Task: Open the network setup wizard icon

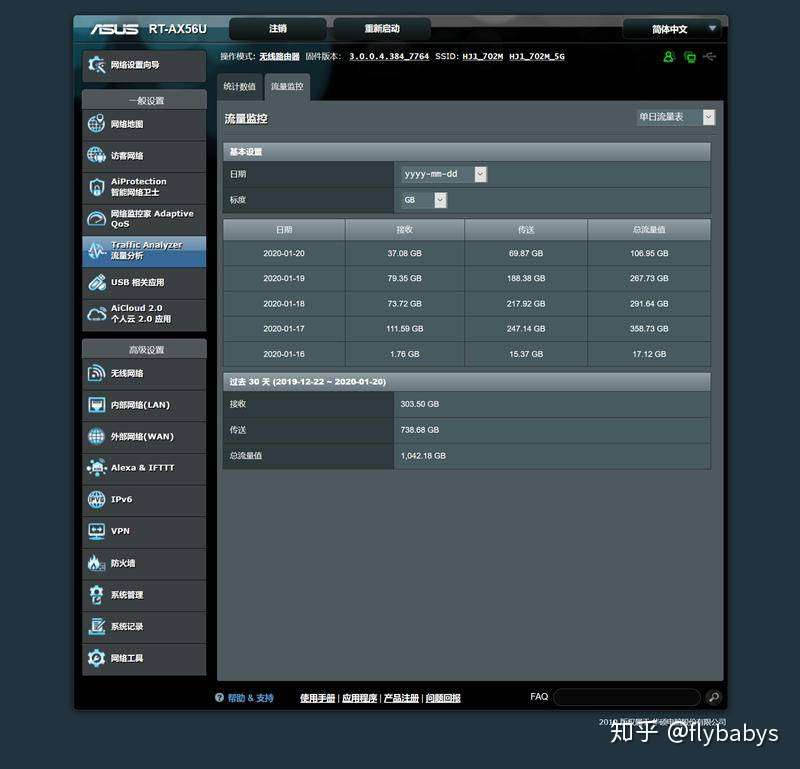Action: pyautogui.click(x=96, y=65)
